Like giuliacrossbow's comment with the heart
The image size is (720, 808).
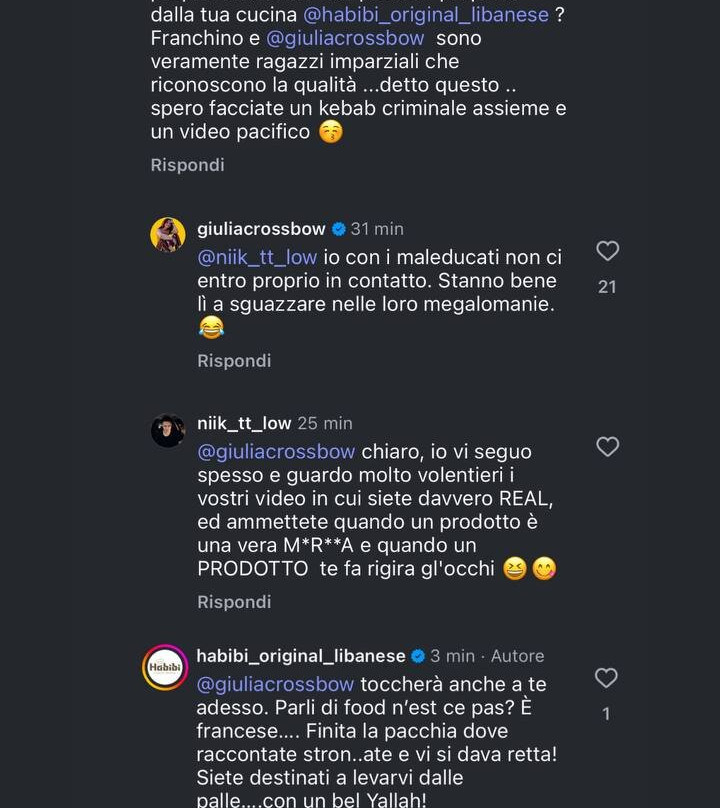click(607, 251)
